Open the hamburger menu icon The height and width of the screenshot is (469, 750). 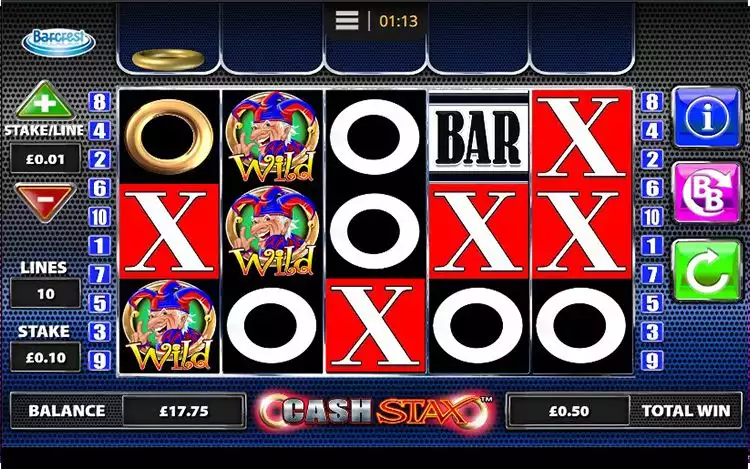tap(347, 21)
